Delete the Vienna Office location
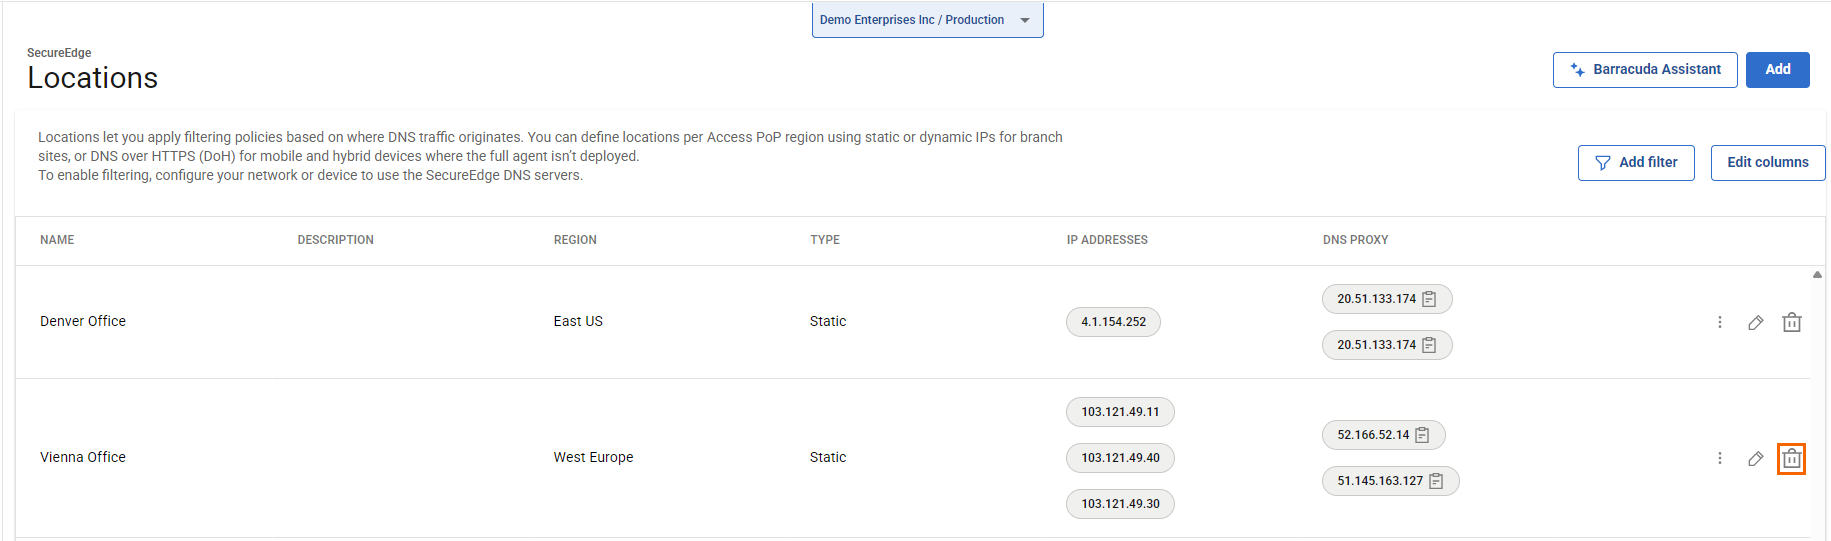 pyautogui.click(x=1791, y=459)
